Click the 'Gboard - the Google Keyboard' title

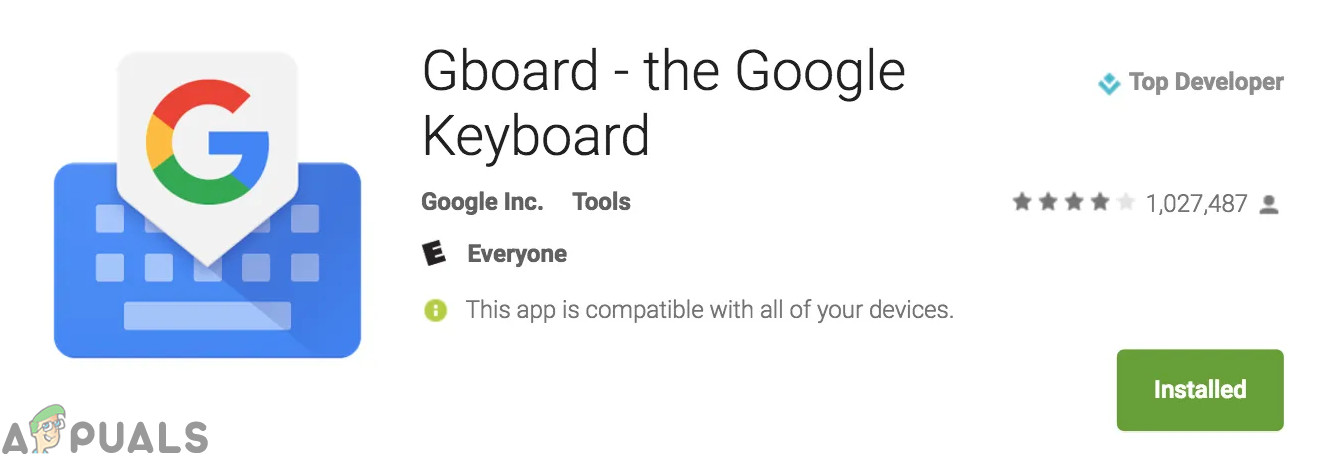pyautogui.click(x=663, y=103)
